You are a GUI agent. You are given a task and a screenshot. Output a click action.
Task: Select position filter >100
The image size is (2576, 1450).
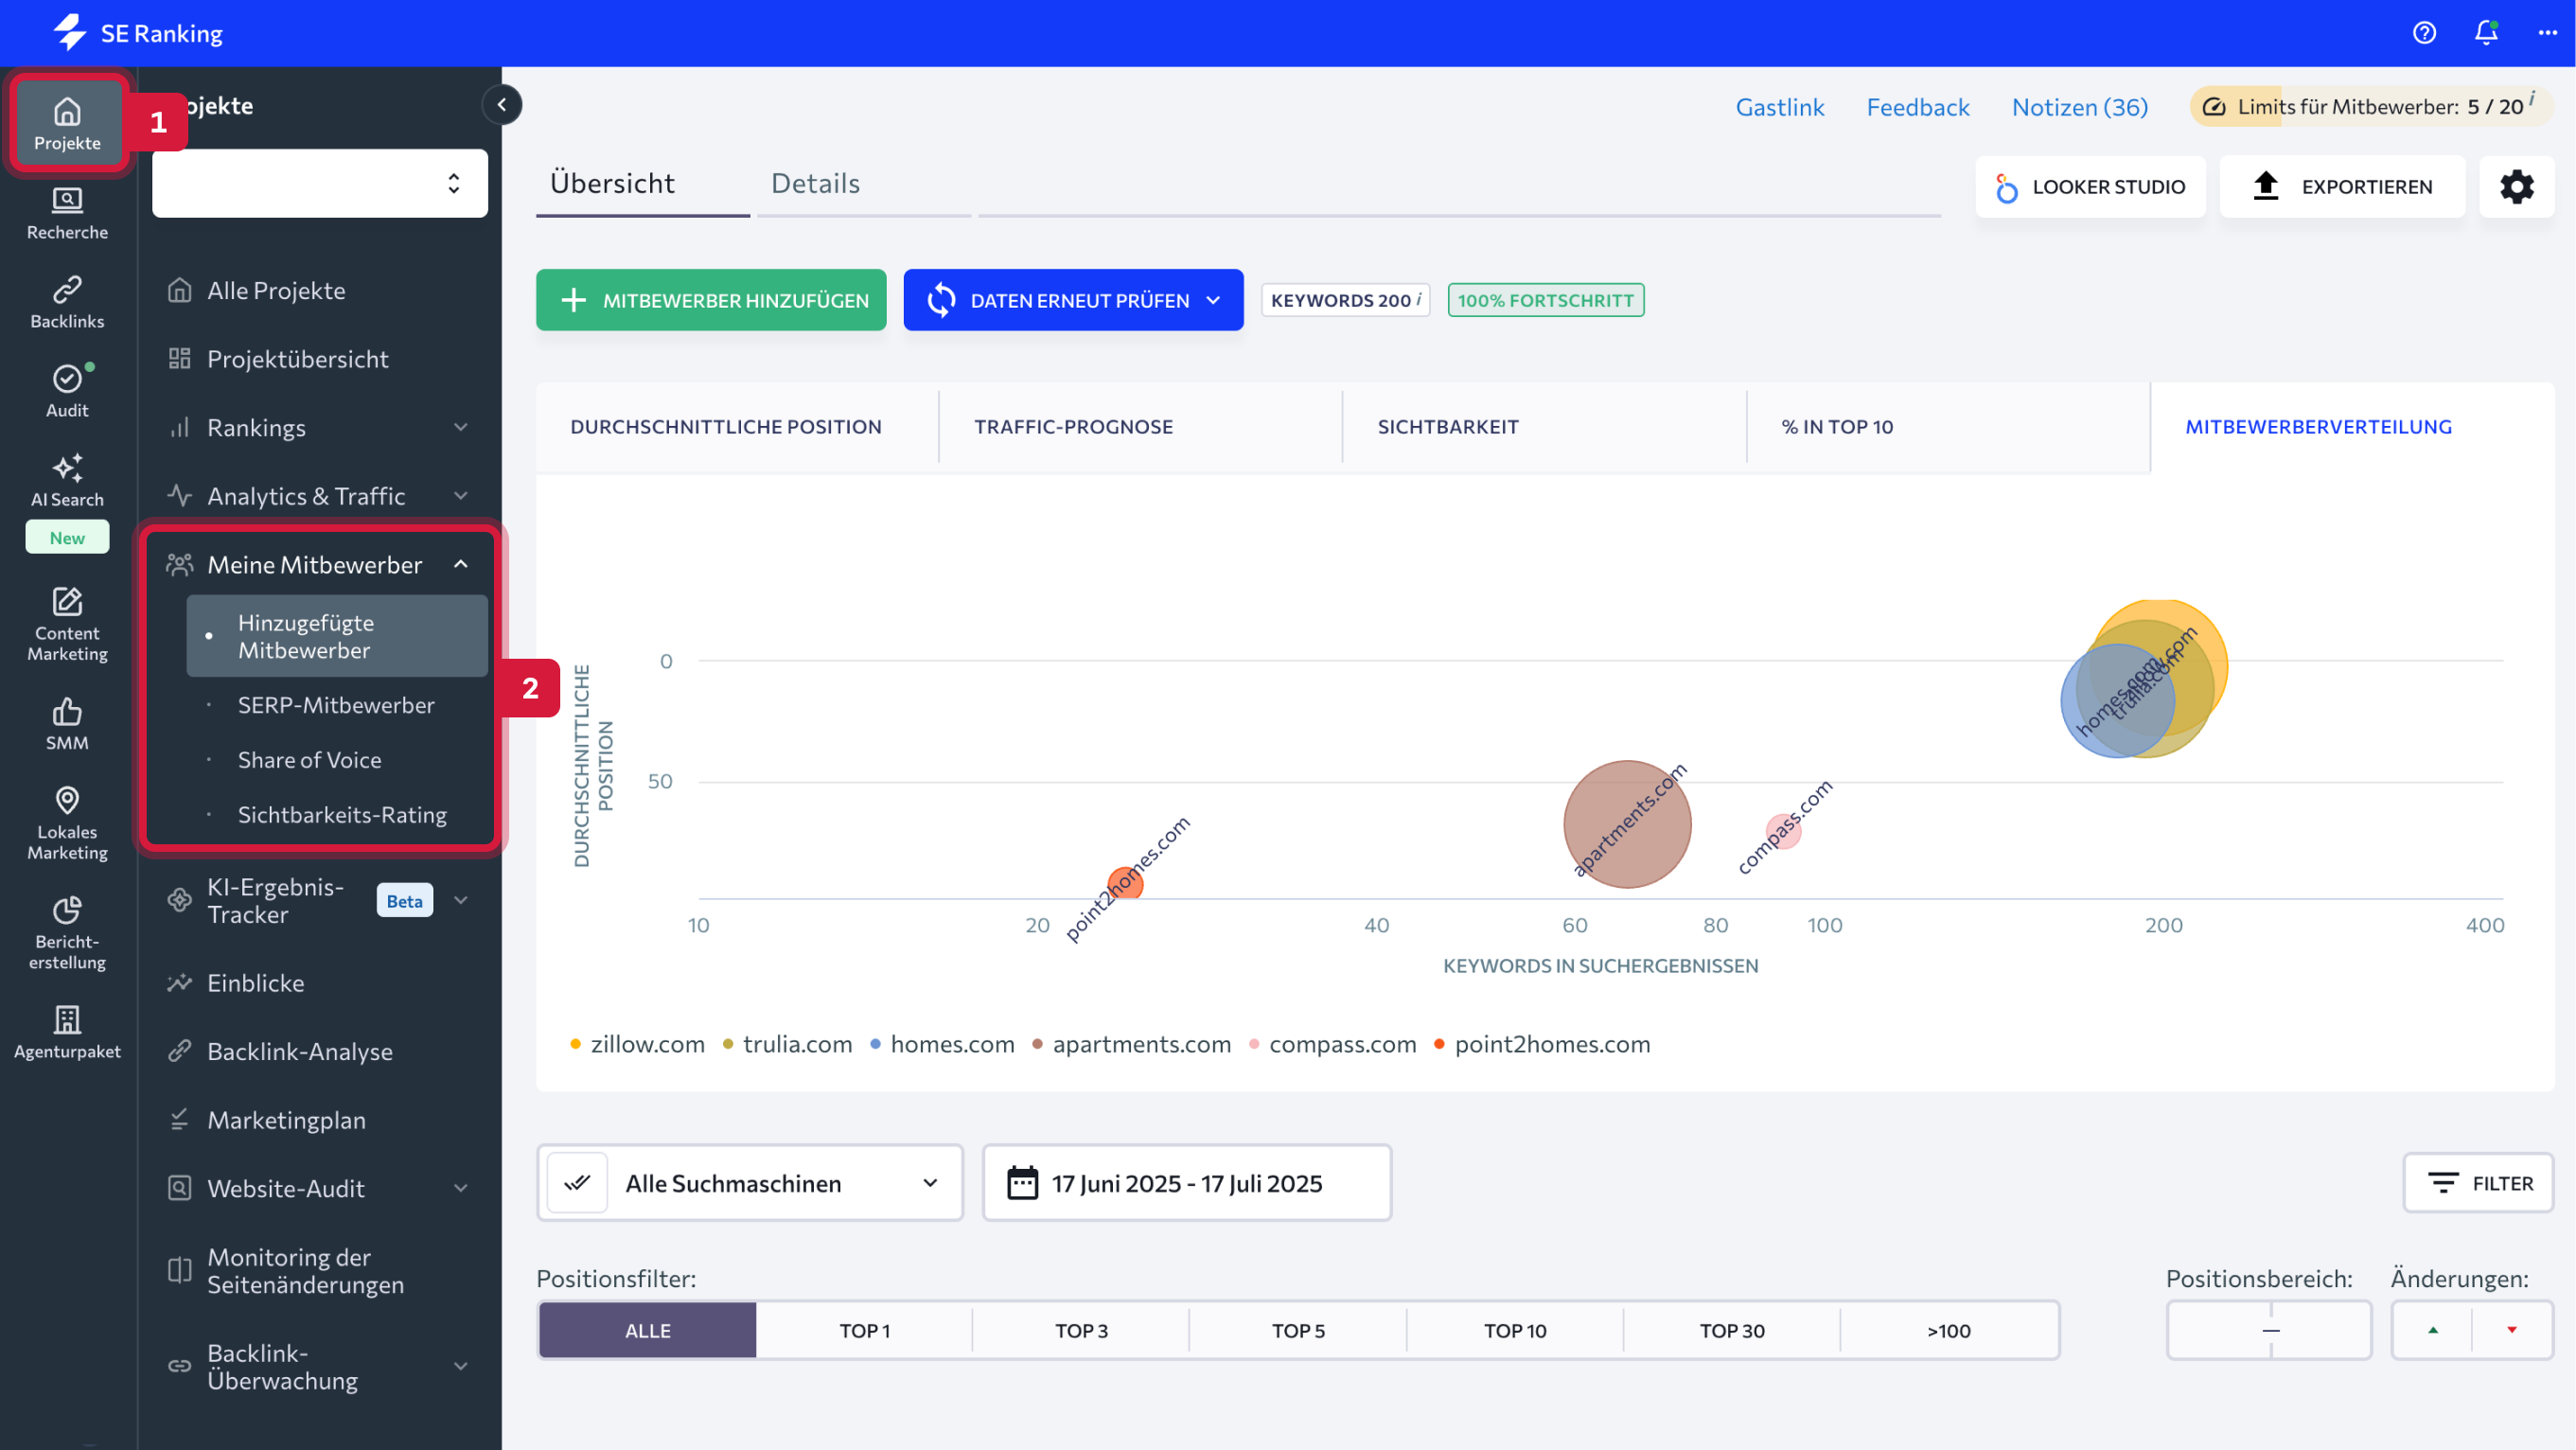[1949, 1330]
